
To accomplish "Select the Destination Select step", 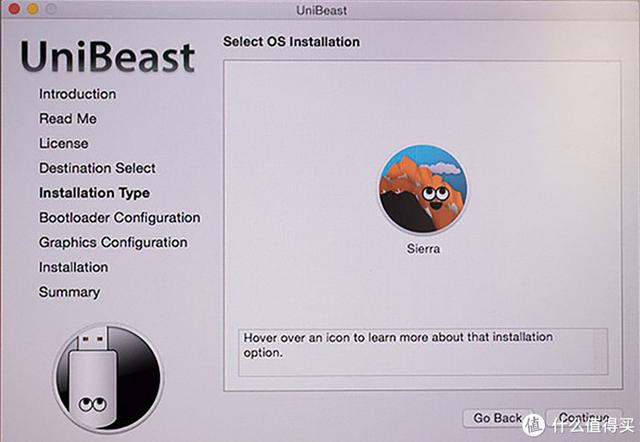I will [97, 168].
